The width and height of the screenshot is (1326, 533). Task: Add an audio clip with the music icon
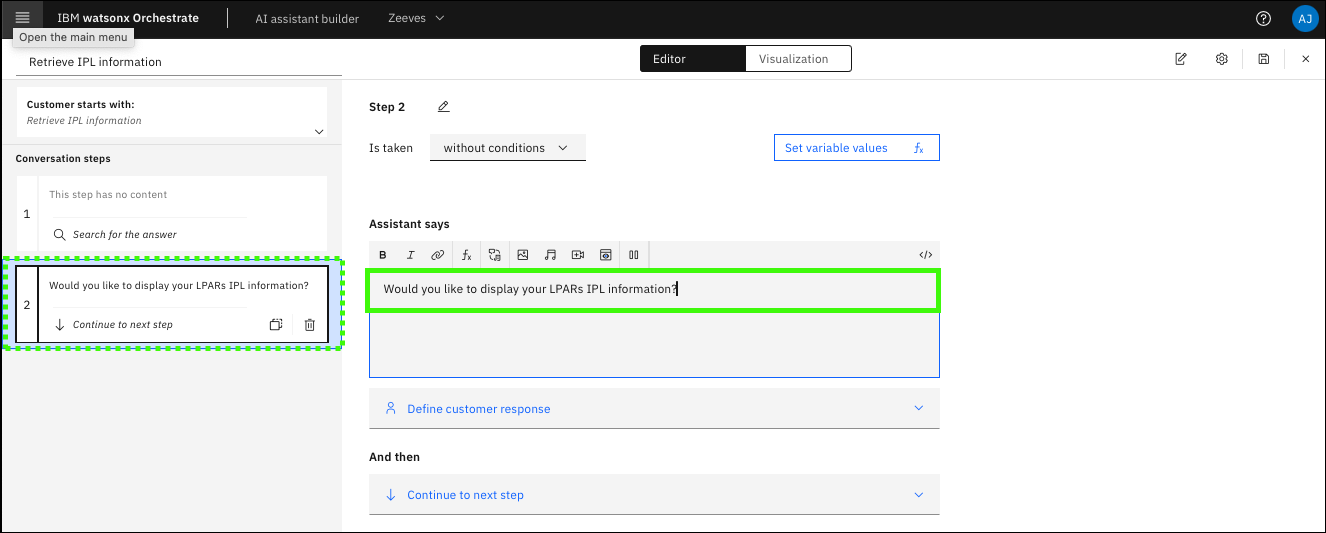(550, 255)
